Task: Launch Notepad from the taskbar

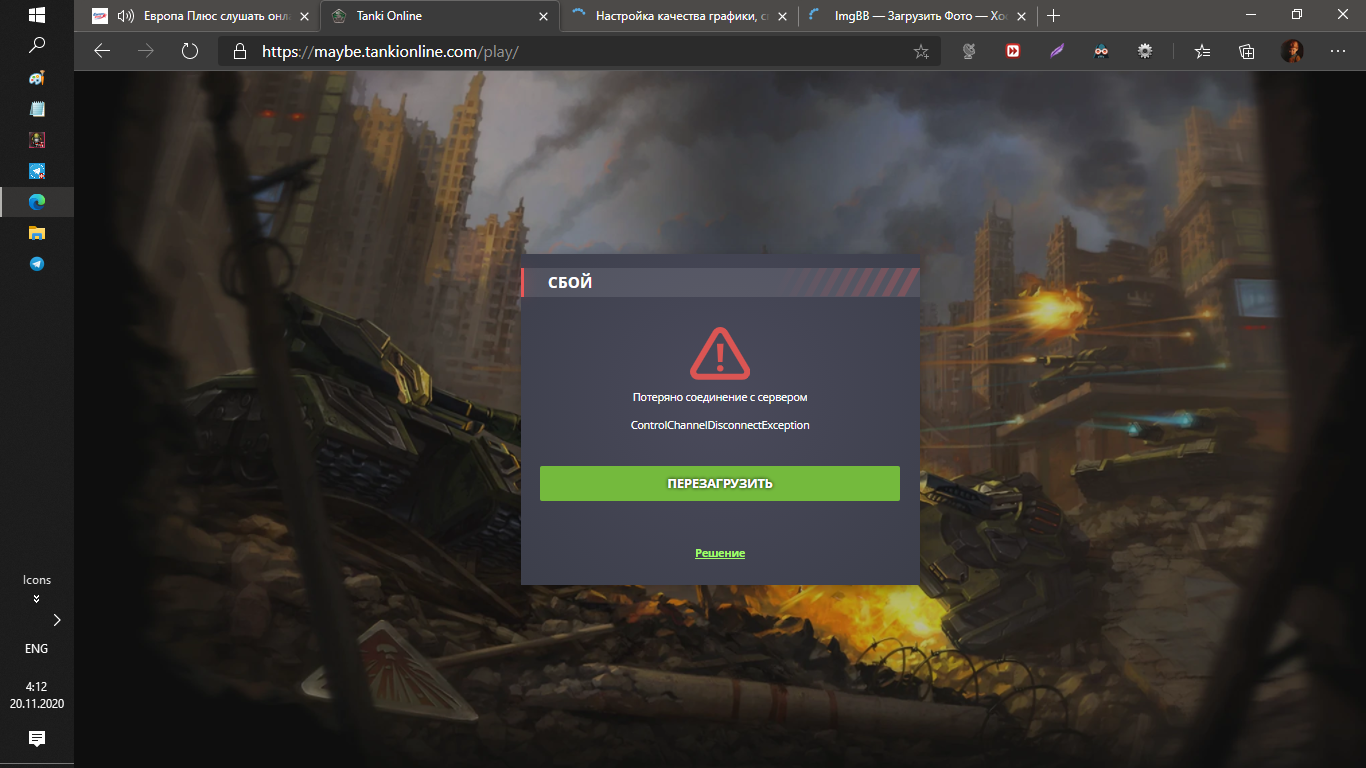Action: coord(37,109)
